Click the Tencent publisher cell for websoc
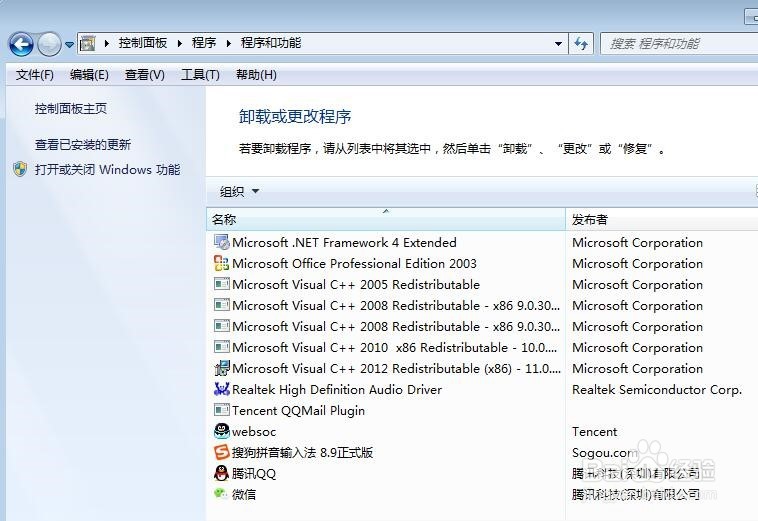Screen dimensions: 758x521 coord(595,431)
